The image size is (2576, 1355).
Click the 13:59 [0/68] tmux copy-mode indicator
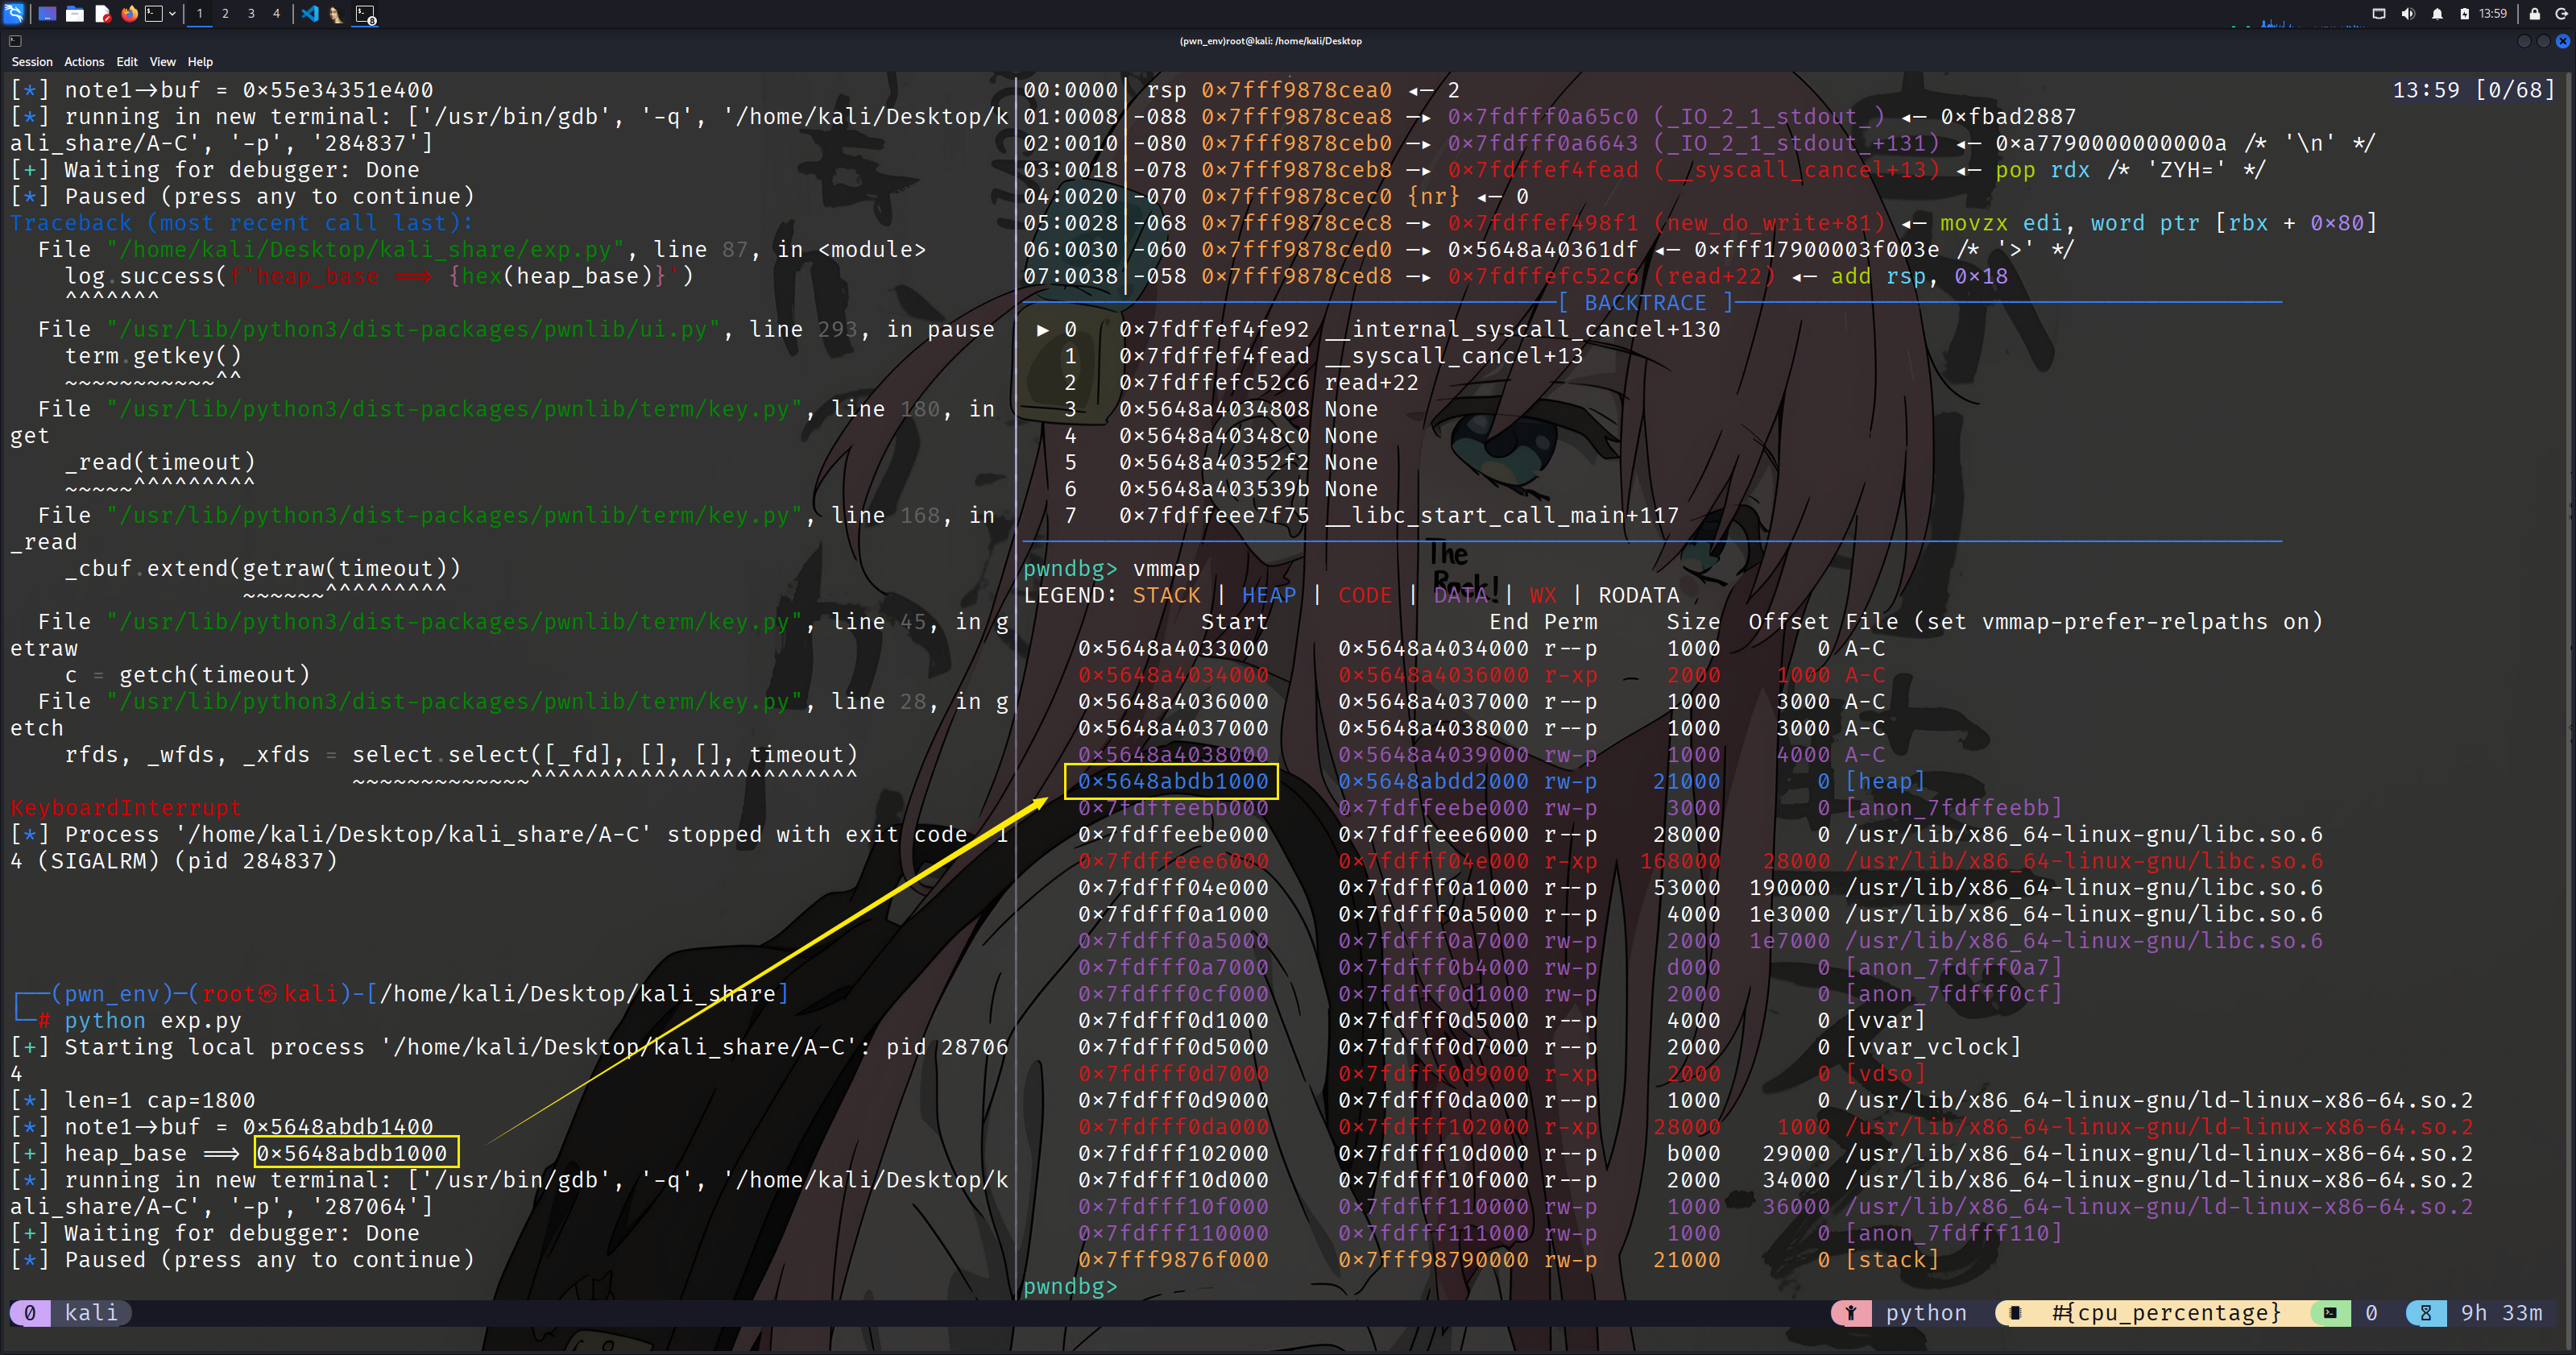pyautogui.click(x=2473, y=90)
